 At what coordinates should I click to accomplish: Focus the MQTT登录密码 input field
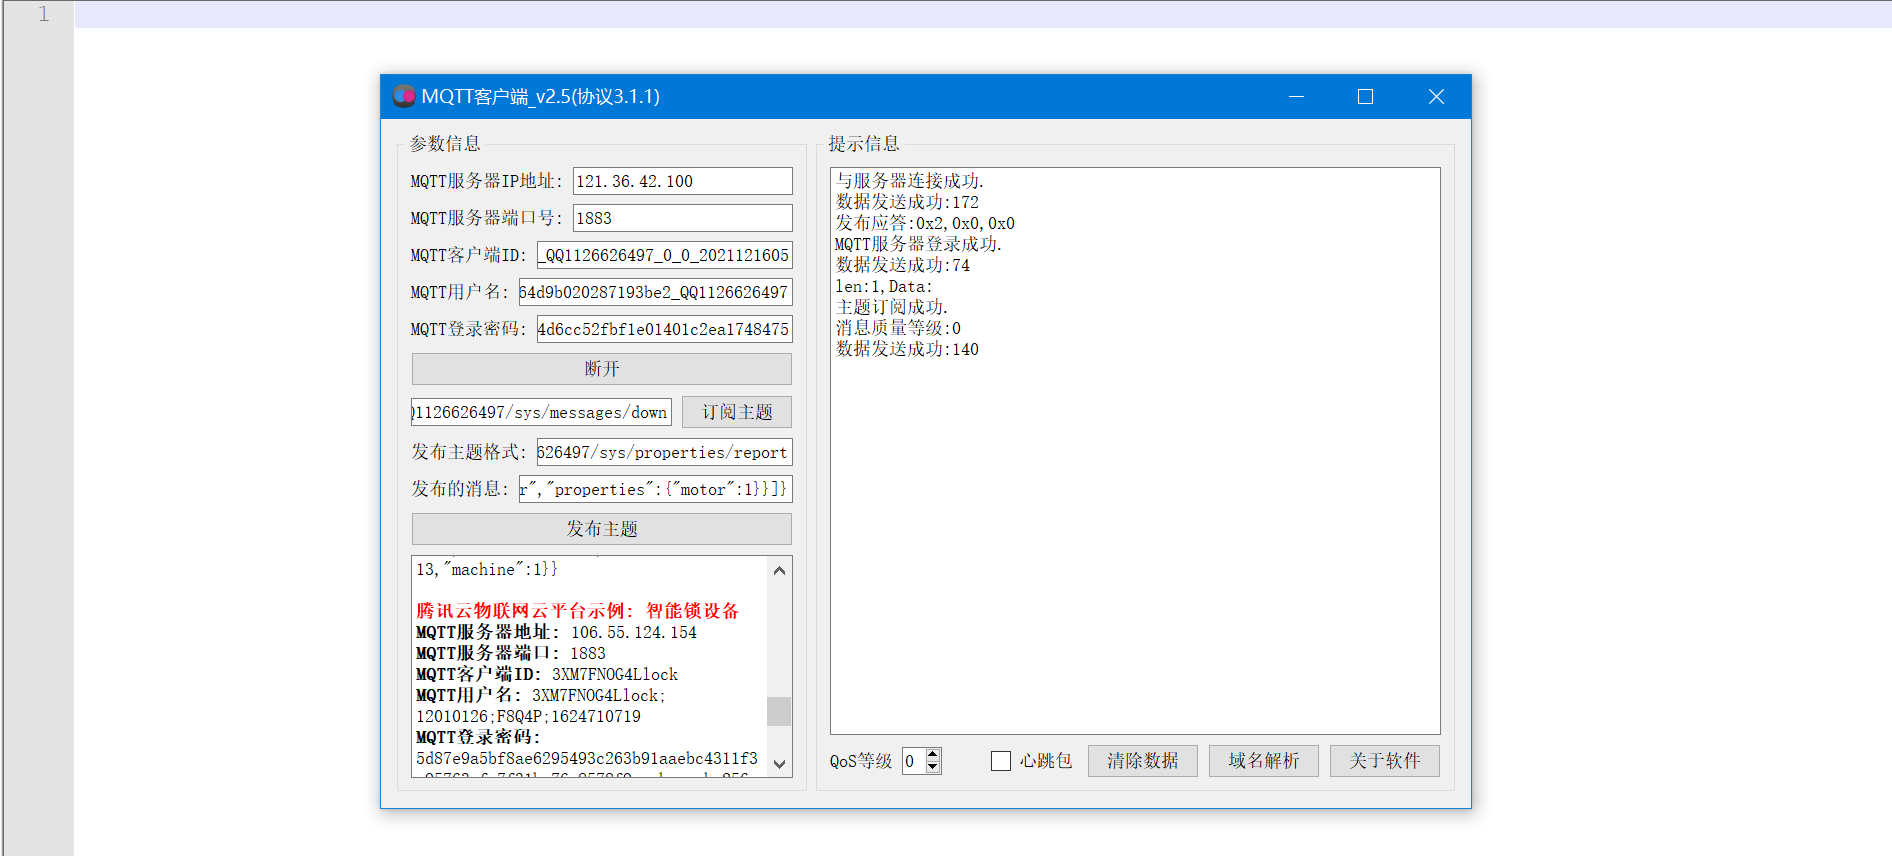(x=665, y=329)
